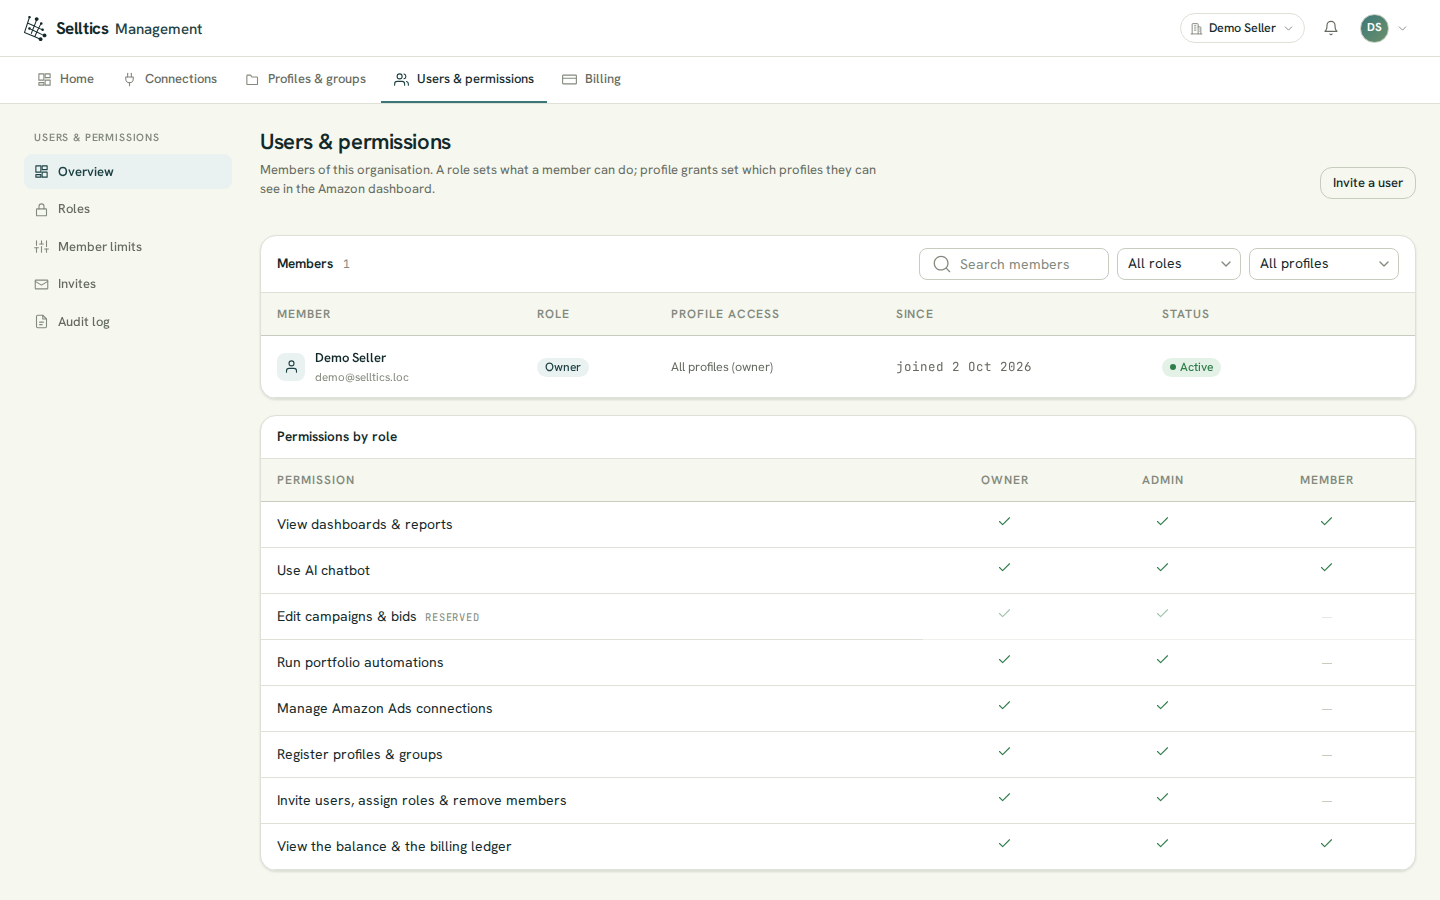Click the Owner checkmark for View dashboards & reports

pyautogui.click(x=1004, y=521)
